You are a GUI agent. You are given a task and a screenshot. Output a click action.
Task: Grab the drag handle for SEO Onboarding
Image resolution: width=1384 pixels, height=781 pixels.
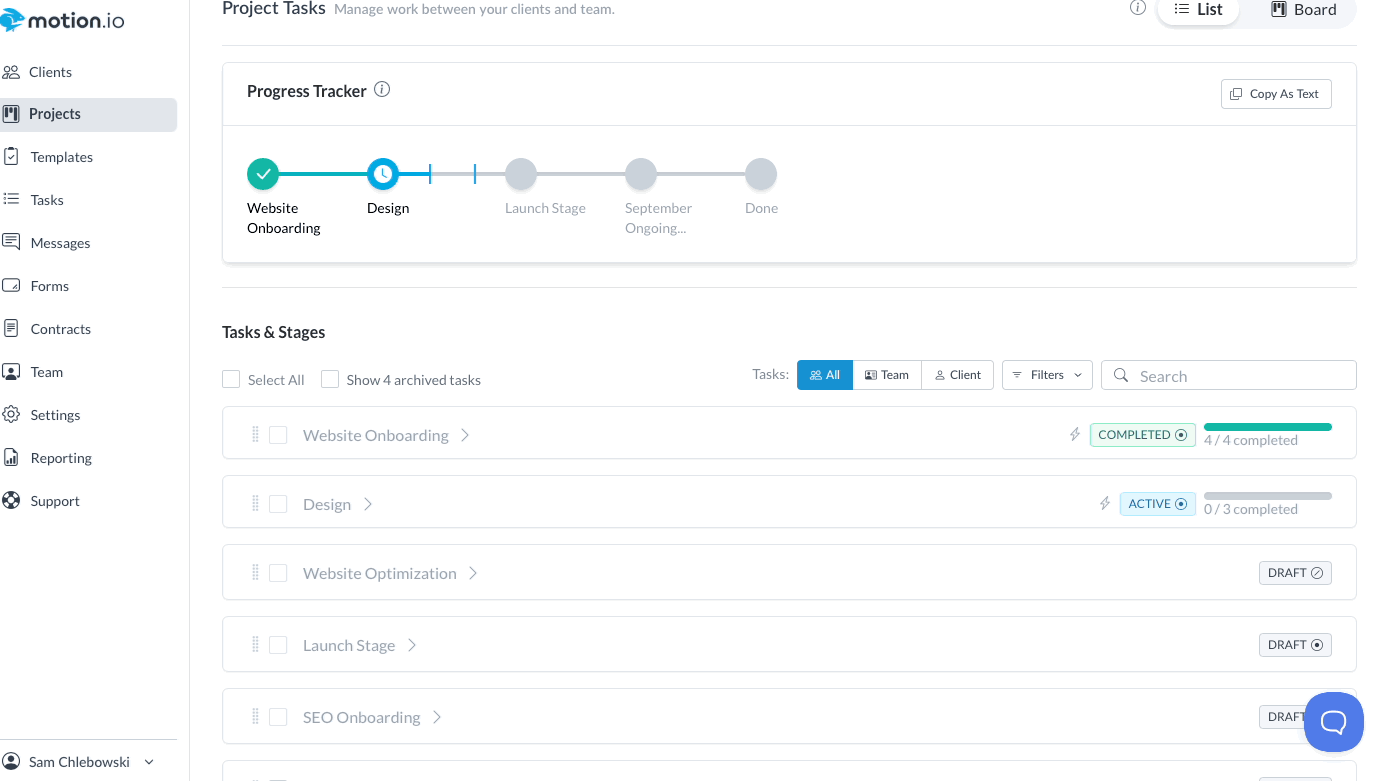(x=255, y=717)
